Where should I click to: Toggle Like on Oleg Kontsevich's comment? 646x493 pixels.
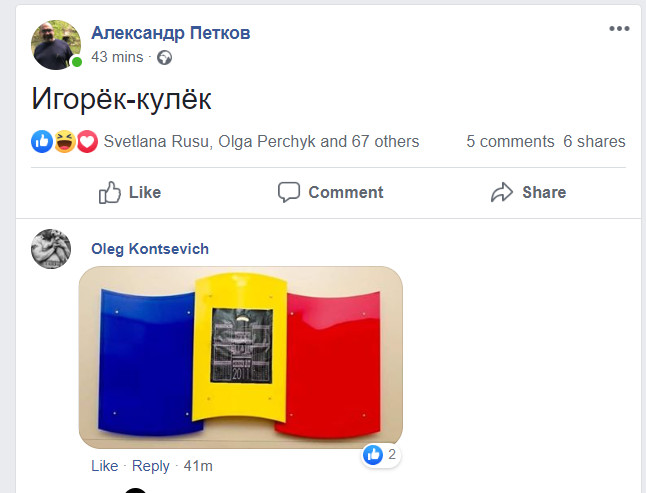pyautogui.click(x=105, y=466)
